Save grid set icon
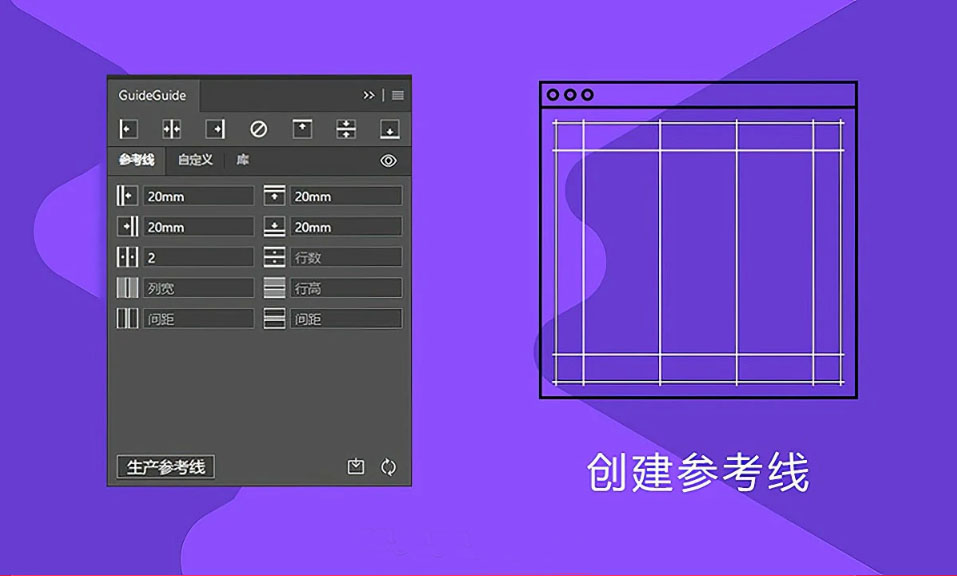The image size is (957, 576). point(356,467)
